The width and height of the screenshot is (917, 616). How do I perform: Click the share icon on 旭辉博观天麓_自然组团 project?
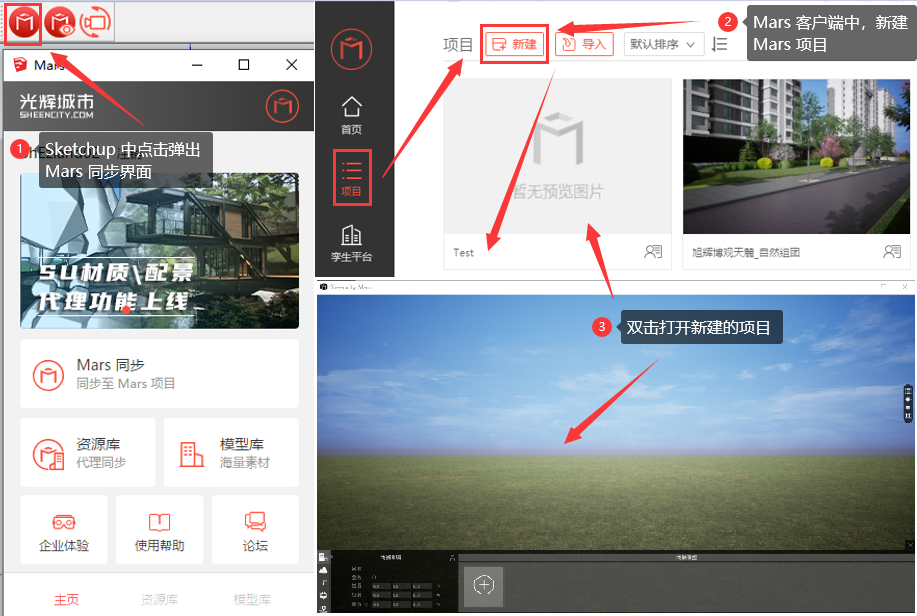click(x=892, y=252)
